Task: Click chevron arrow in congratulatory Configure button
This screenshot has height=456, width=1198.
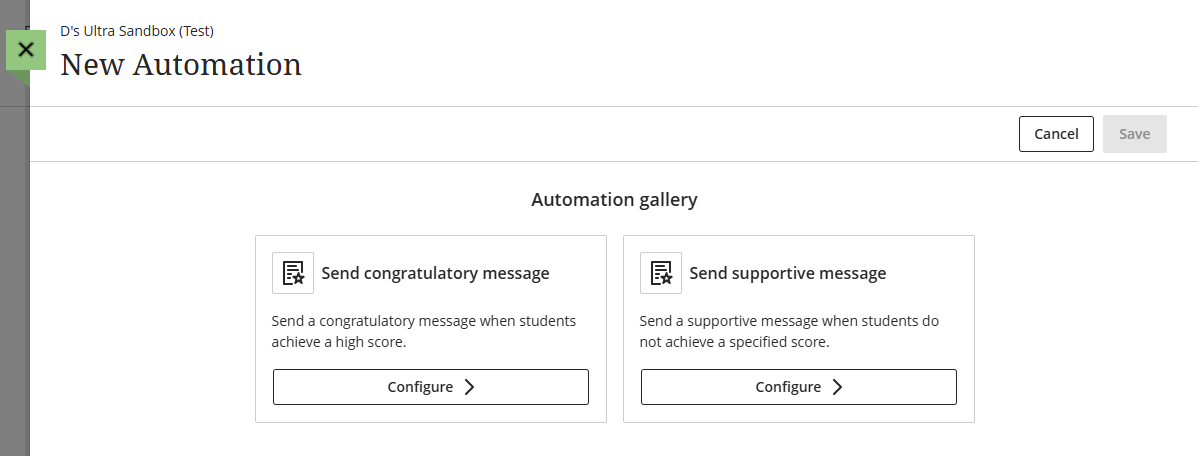Action: [469, 387]
